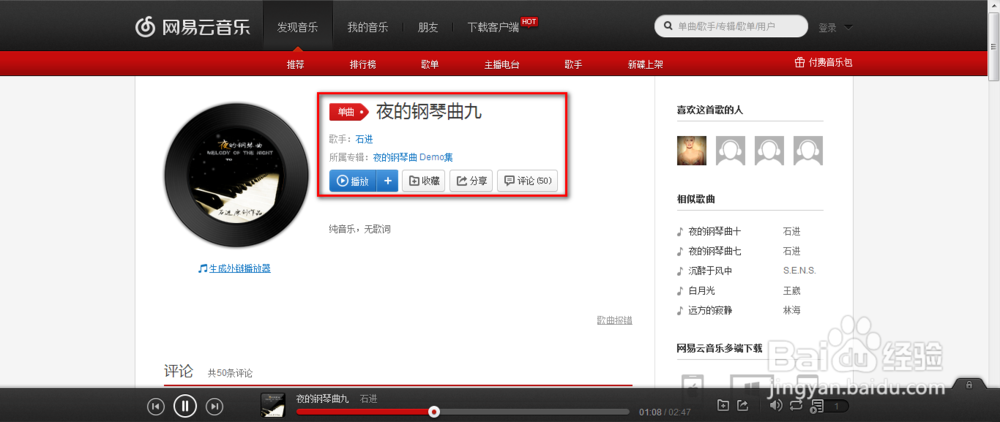Viewport: 1000px width, 422px height.
Task: Click the gift icon beside 付费音乐包
Action: (x=800, y=62)
